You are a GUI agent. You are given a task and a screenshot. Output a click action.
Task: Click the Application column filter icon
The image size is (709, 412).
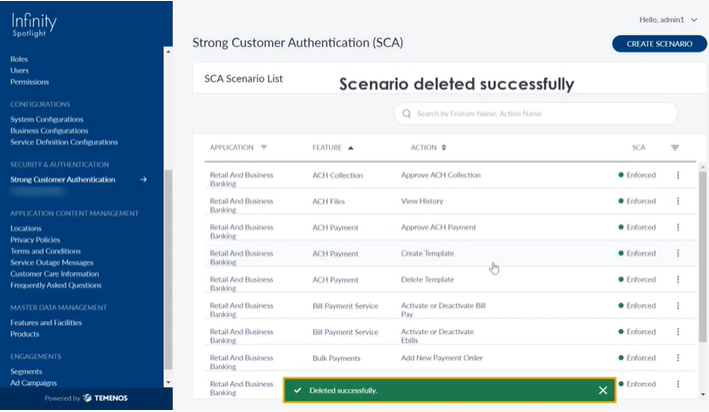point(264,147)
